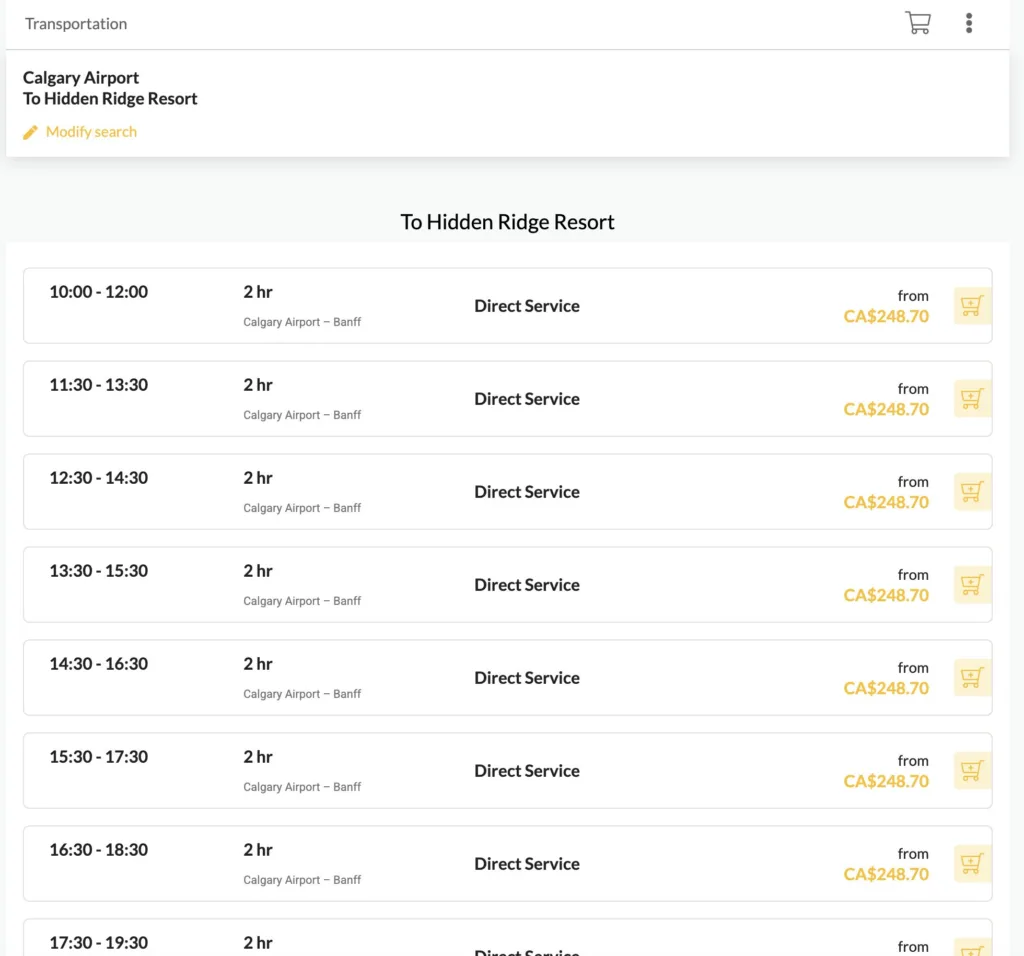Click Direct Service on the 13:30 trip
Image resolution: width=1024 pixels, height=956 pixels.
(527, 584)
